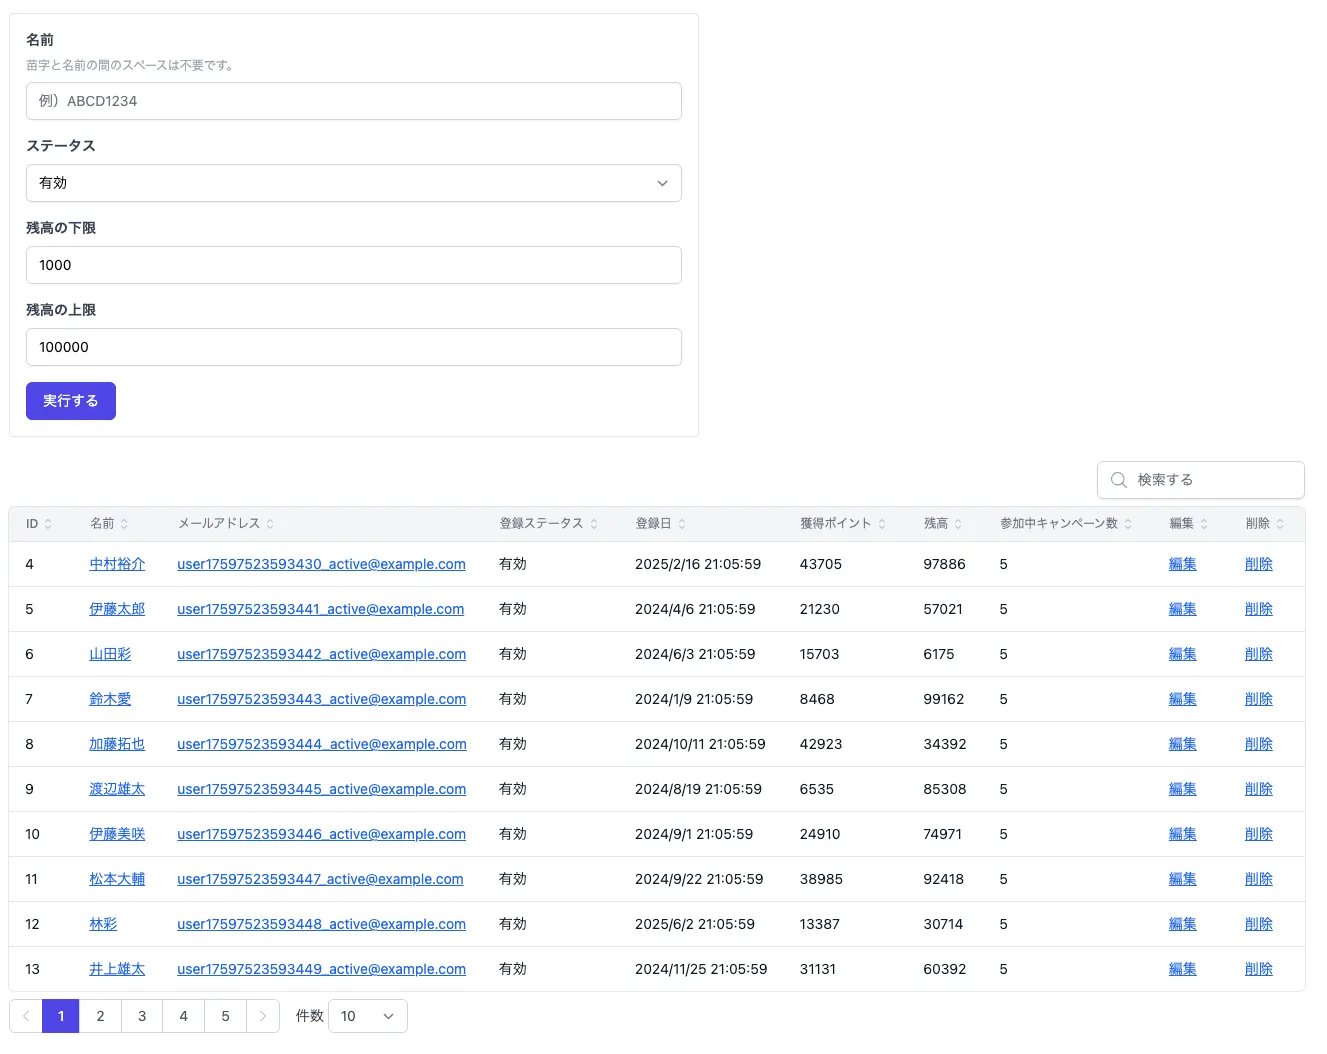Image resolution: width=1327 pixels, height=1054 pixels.
Task: Sort by 登録ステータス column icon
Action: (x=594, y=524)
